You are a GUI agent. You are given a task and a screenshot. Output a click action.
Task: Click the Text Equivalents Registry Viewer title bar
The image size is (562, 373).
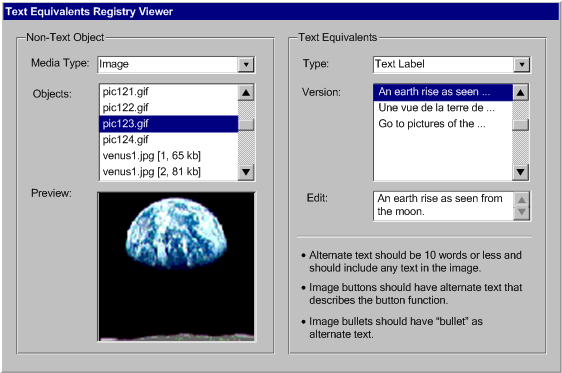pos(281,11)
